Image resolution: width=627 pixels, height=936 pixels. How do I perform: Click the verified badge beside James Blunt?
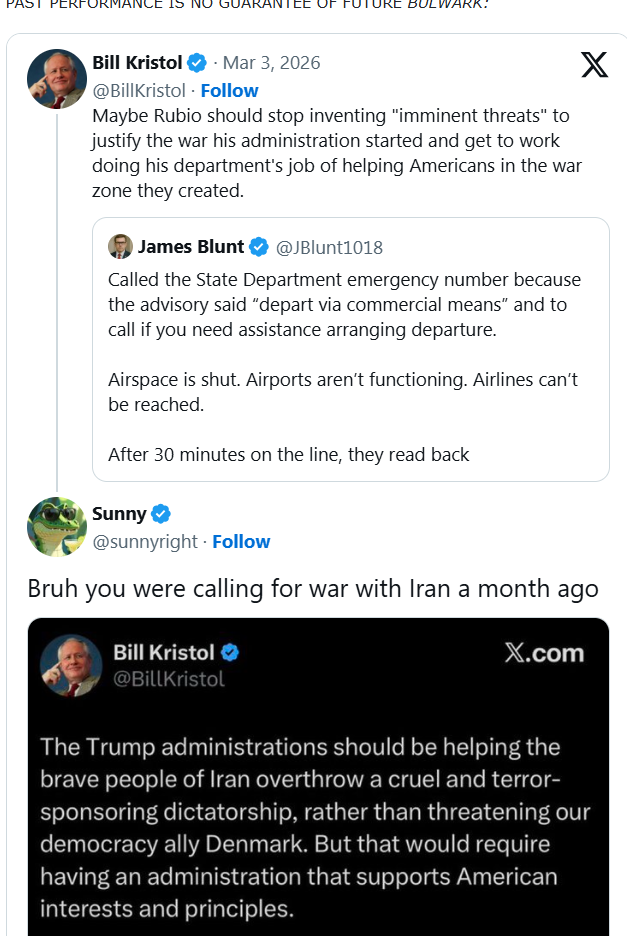tap(259, 246)
